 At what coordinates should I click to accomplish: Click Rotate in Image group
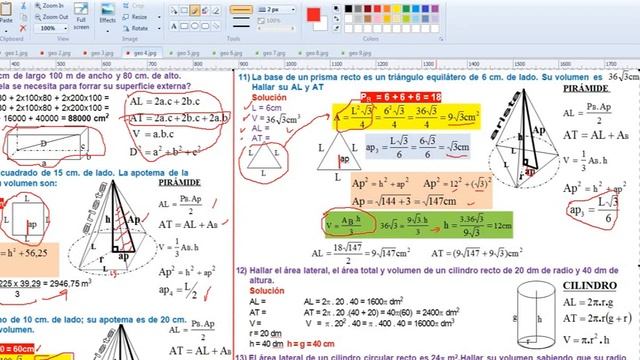(x=135, y=28)
